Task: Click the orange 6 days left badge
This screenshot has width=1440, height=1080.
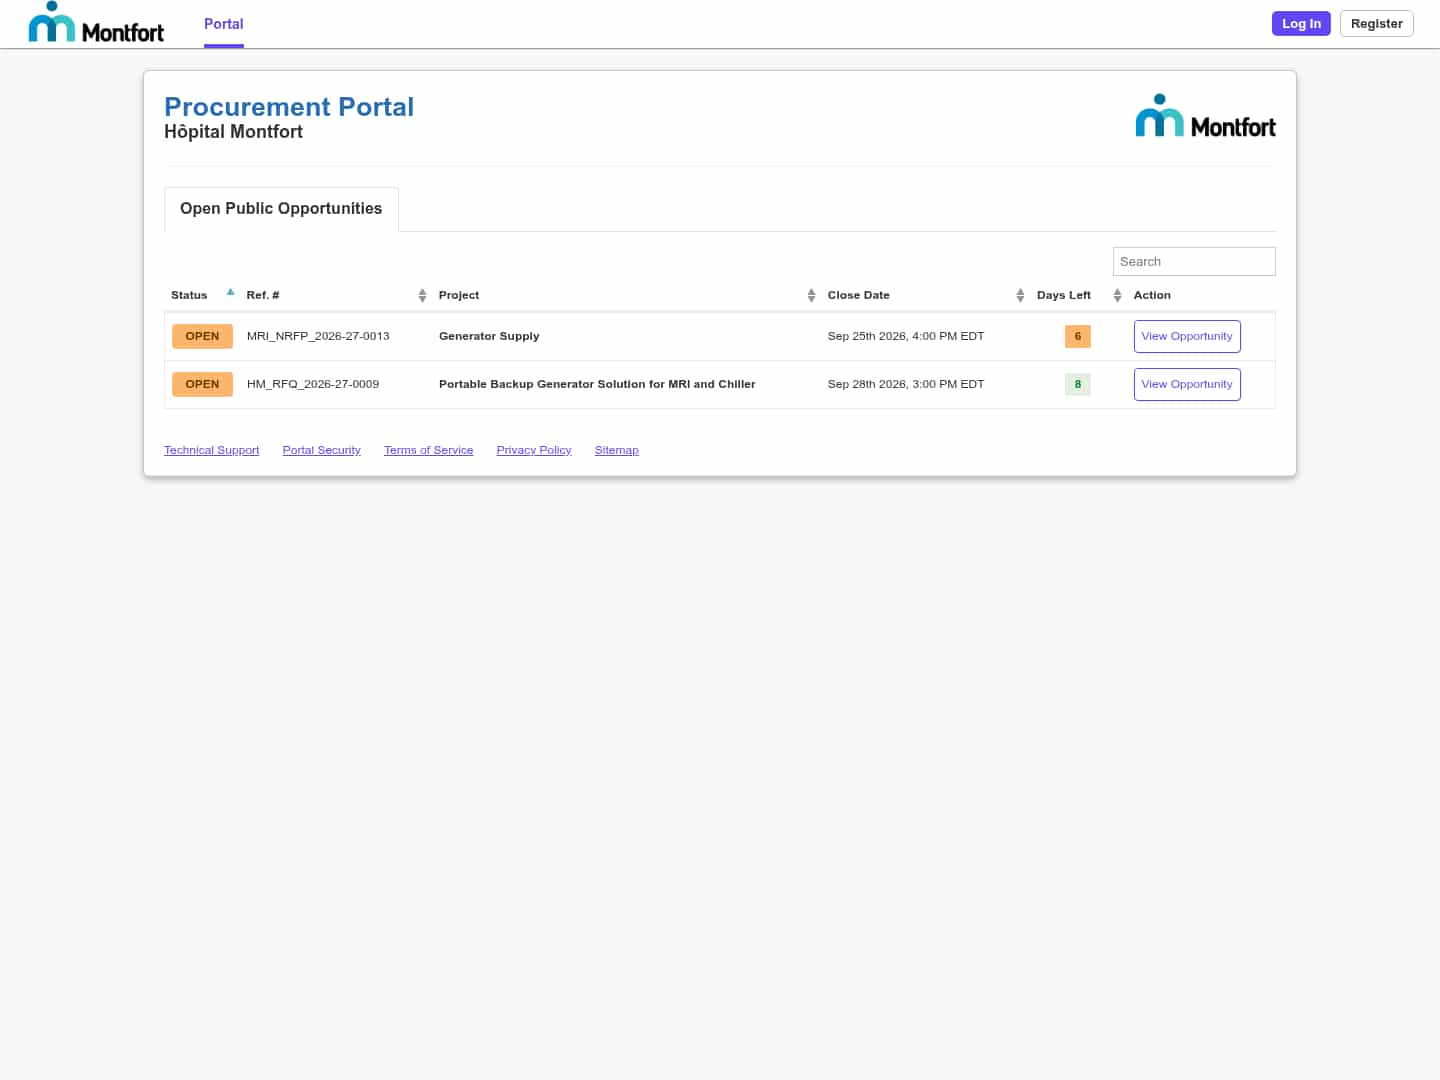Action: tap(1078, 336)
